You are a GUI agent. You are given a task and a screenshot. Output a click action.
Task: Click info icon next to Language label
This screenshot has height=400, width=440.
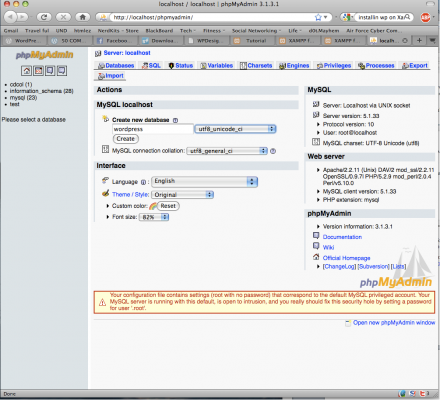pos(143,182)
